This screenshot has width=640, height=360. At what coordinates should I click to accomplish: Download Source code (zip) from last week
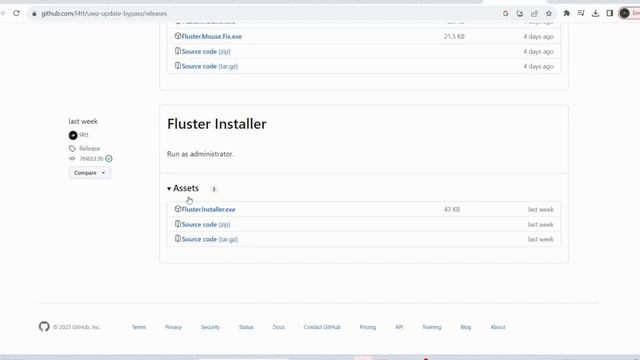[206, 224]
